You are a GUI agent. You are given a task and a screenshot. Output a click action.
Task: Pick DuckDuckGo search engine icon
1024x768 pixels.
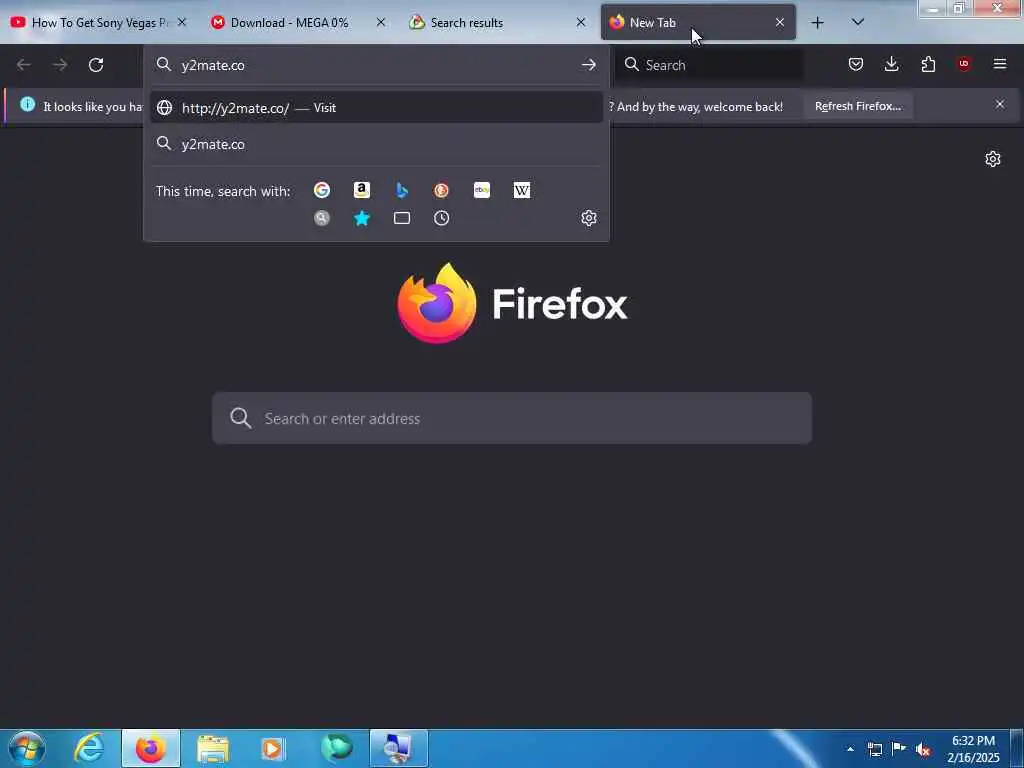tap(441, 190)
